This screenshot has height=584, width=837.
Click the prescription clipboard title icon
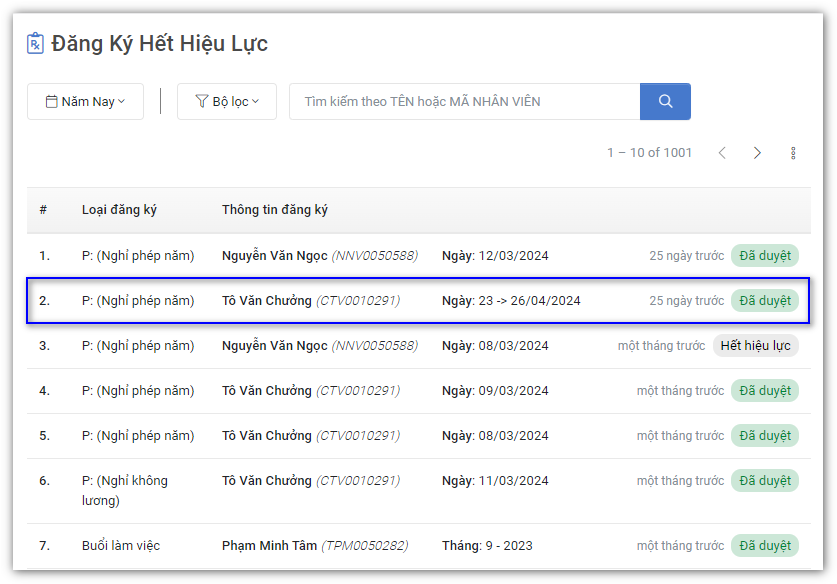[36, 44]
